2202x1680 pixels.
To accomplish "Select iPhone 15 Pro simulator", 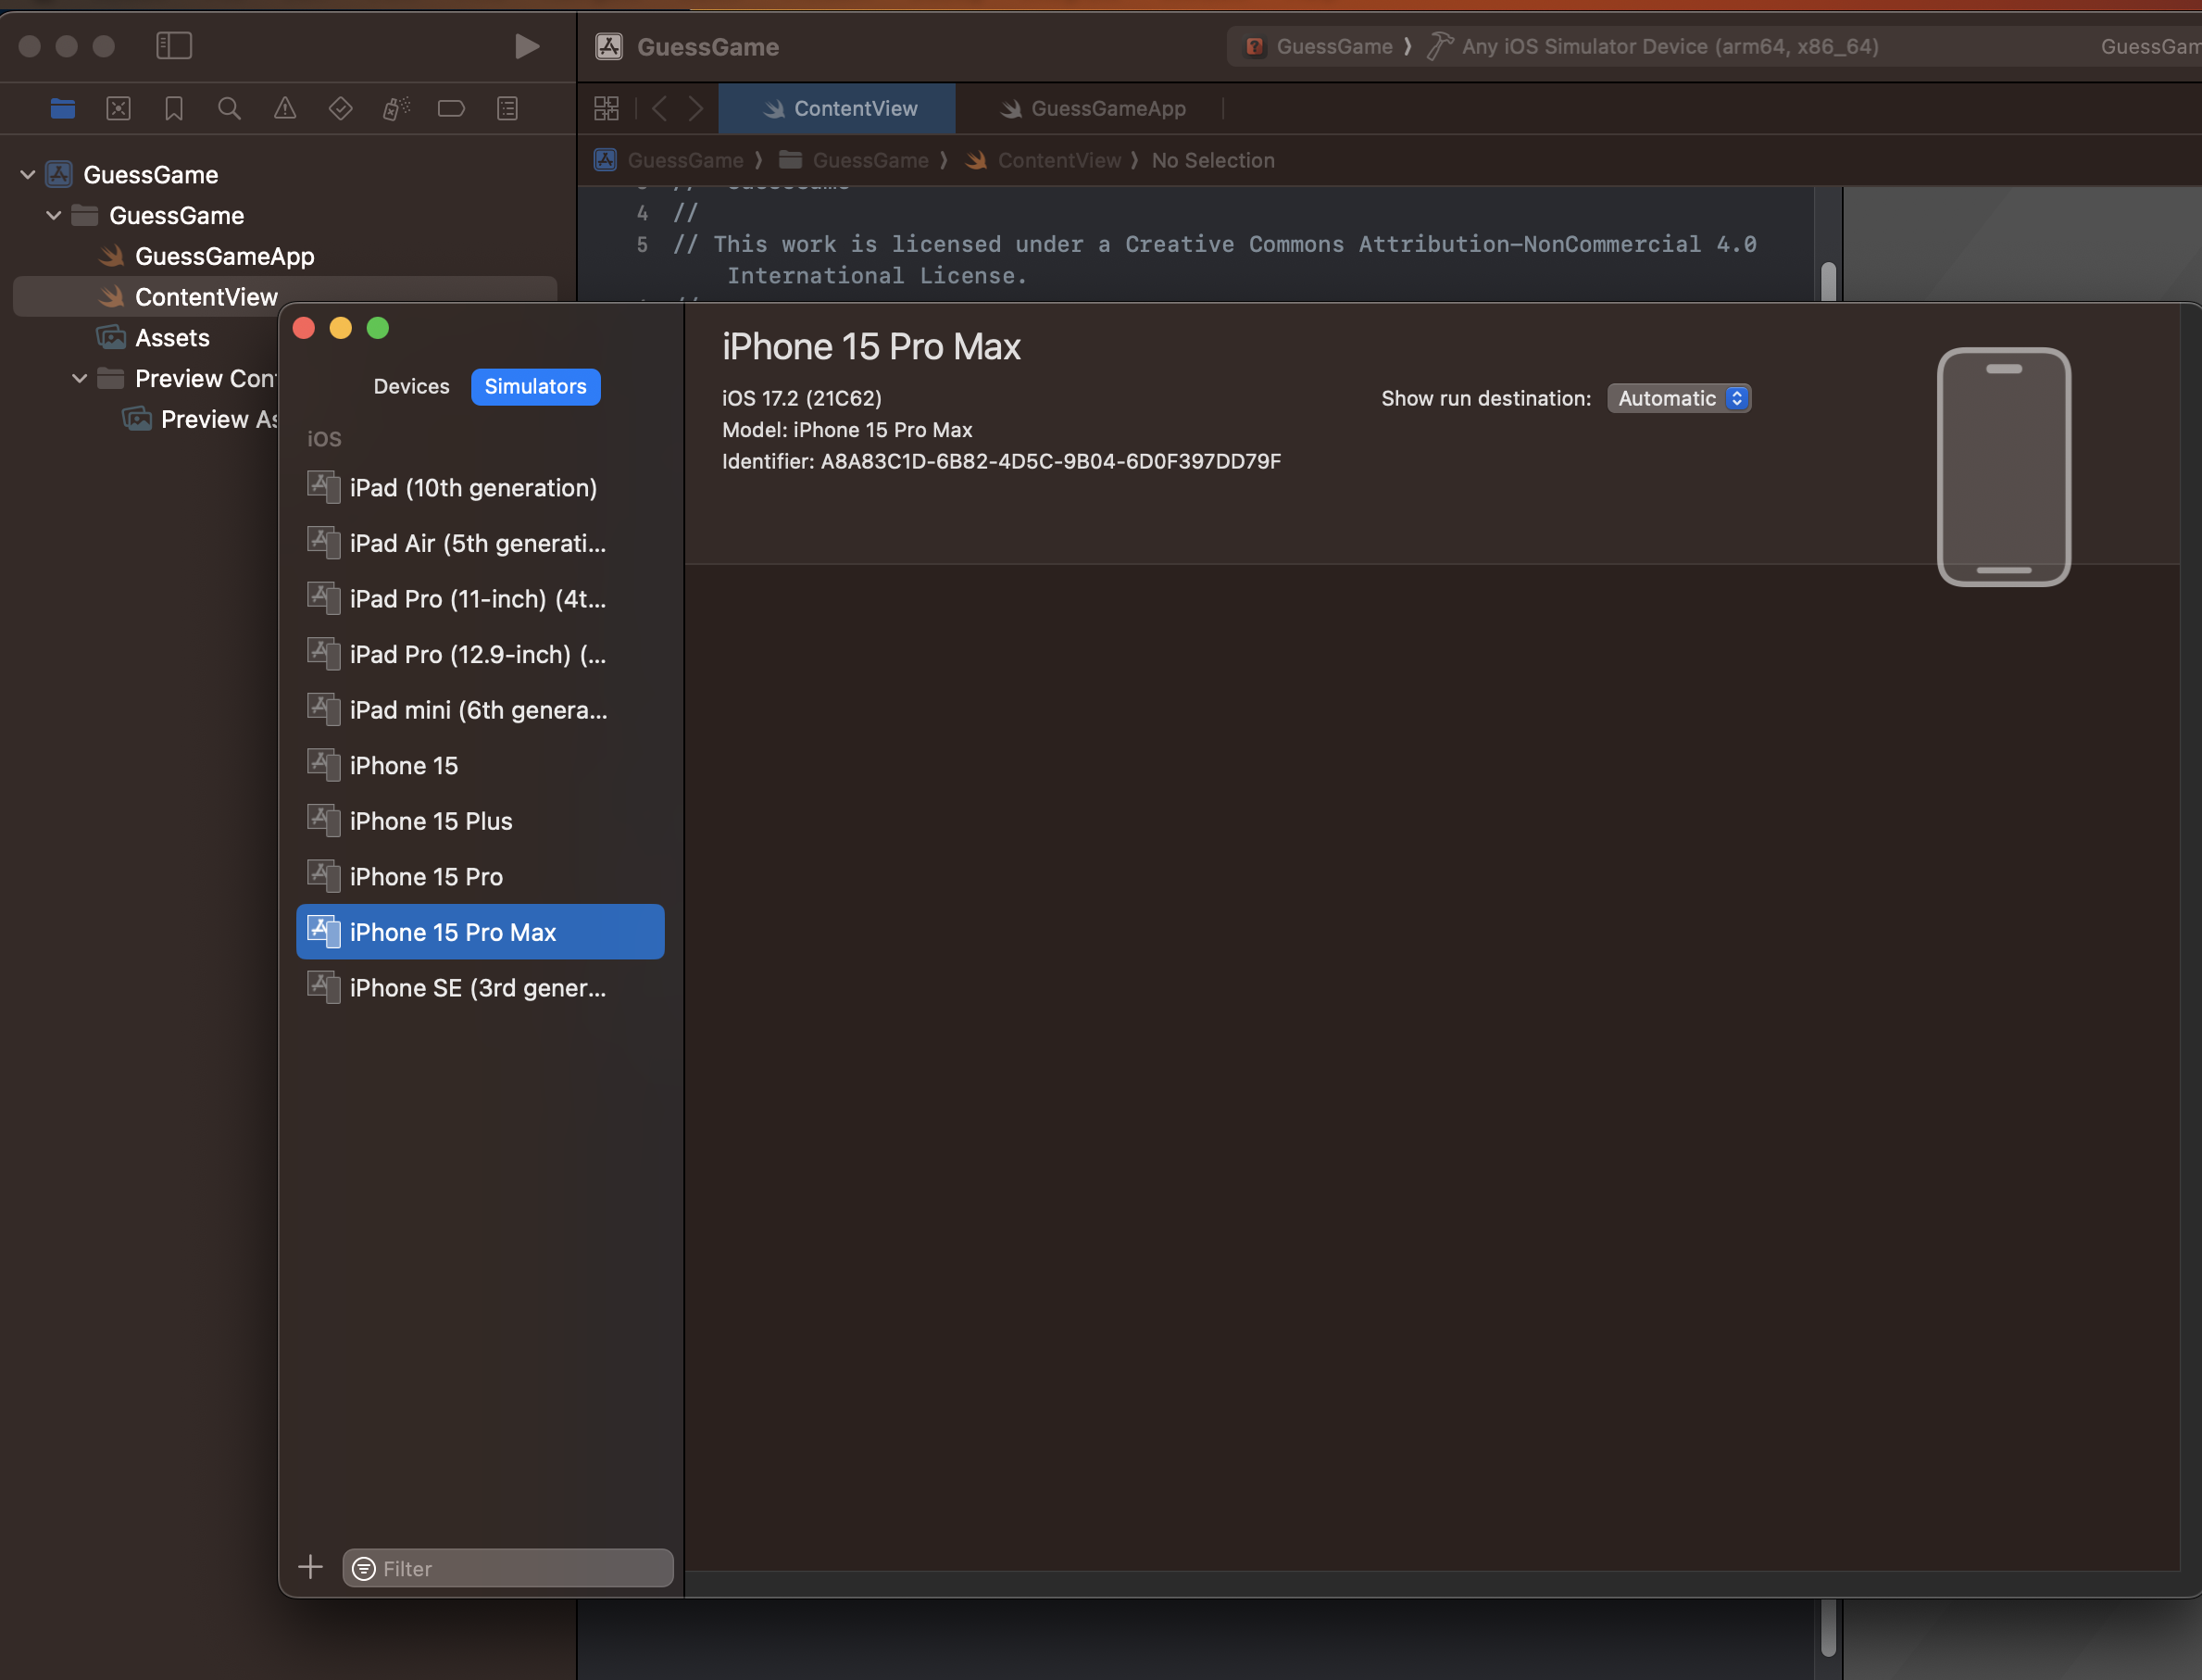I will tap(480, 877).
